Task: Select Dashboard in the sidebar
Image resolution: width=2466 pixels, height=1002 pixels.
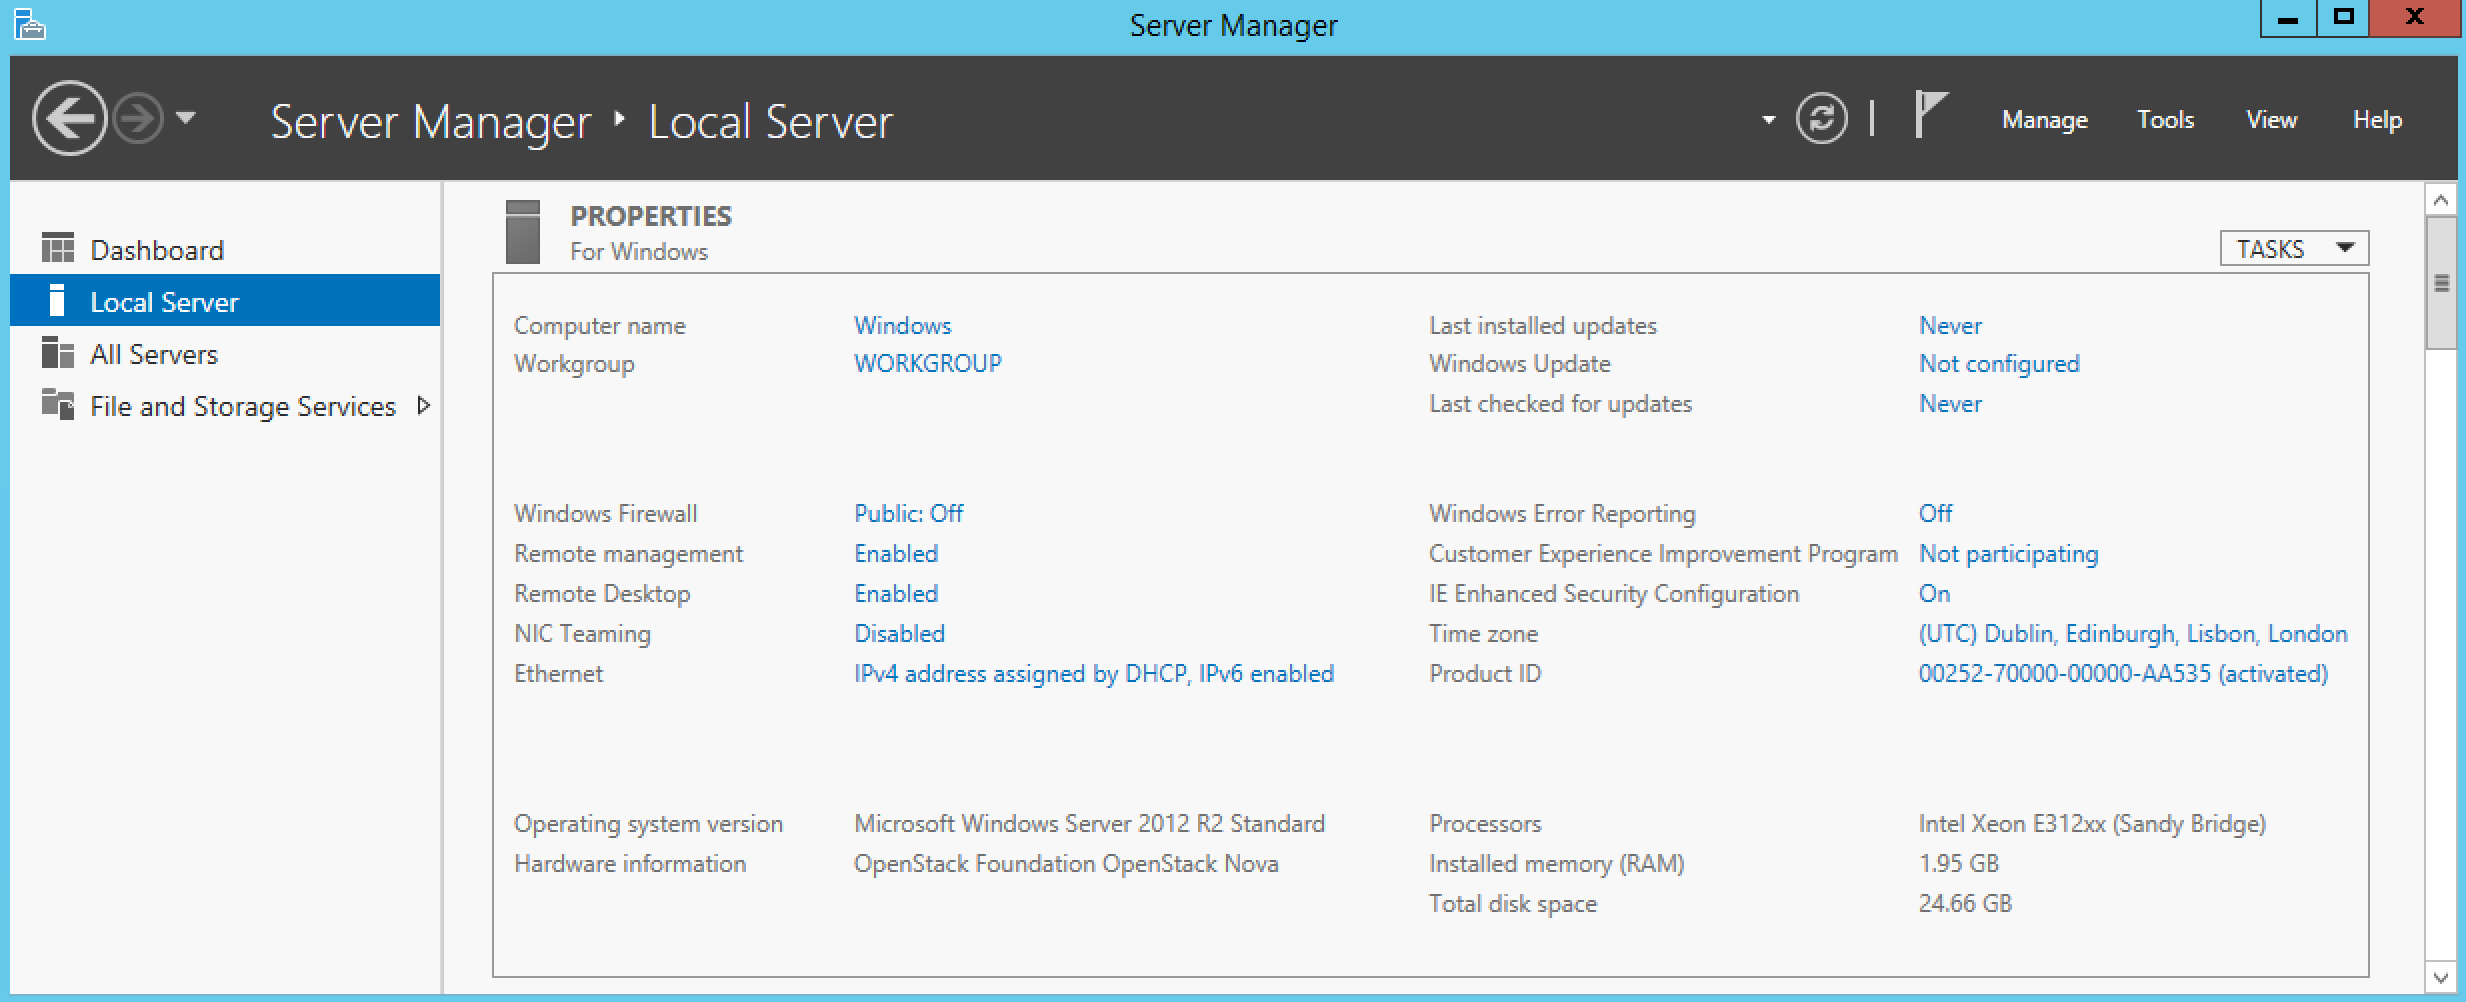Action: coord(225,249)
